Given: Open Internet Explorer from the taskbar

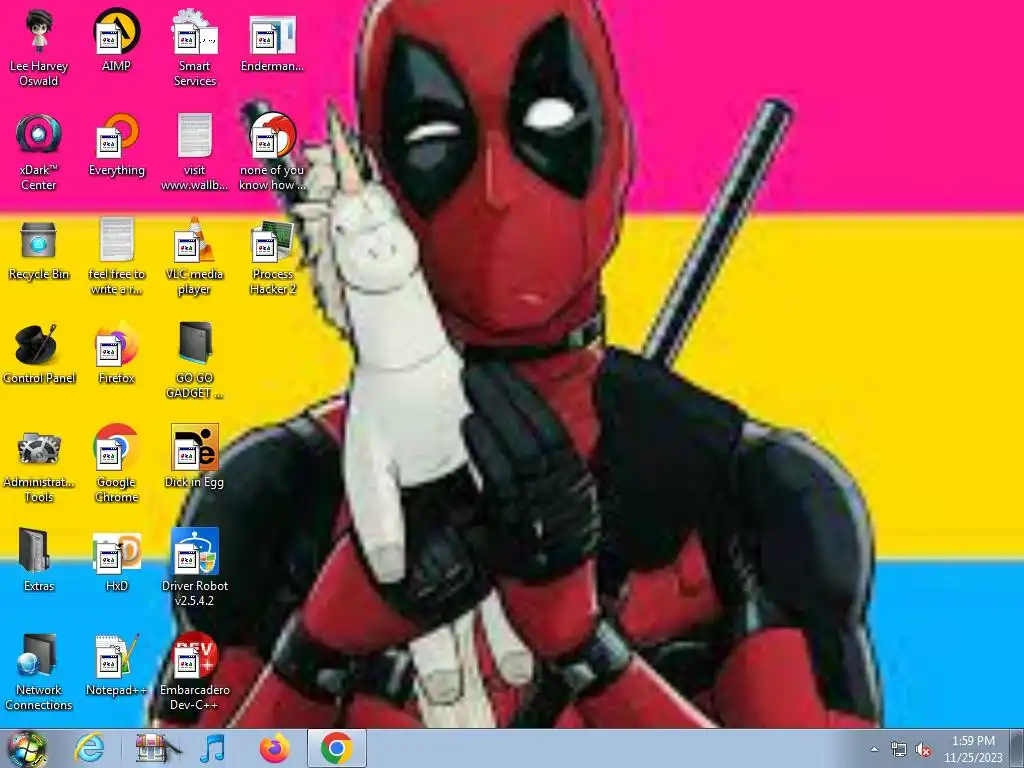Looking at the screenshot, I should pos(89,748).
